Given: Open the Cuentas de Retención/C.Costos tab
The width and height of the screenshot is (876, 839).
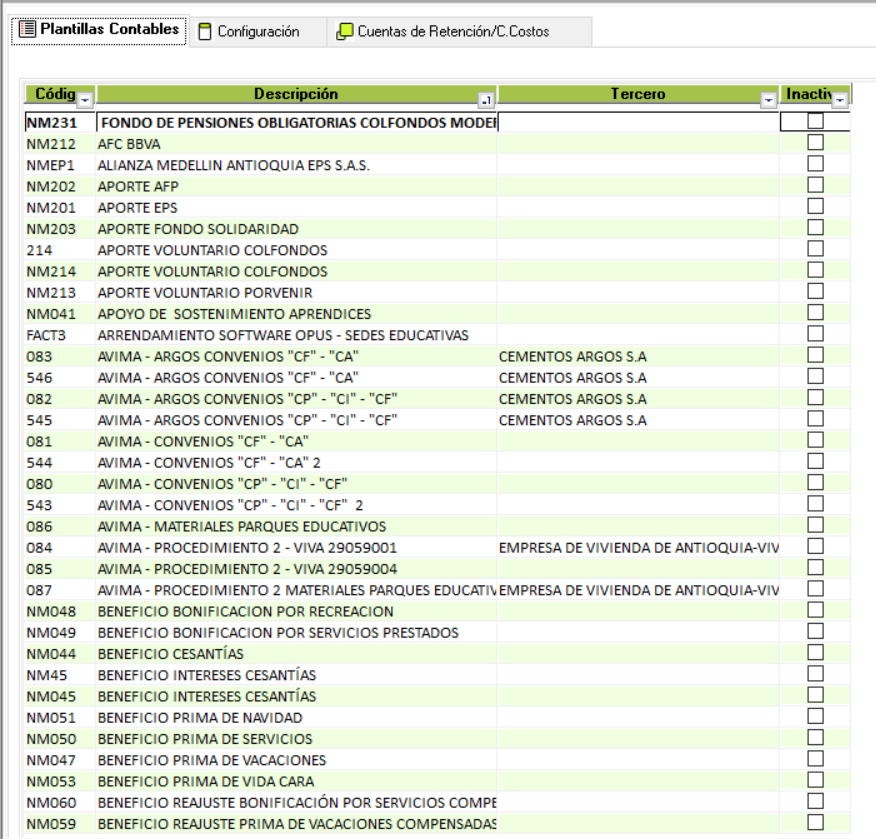Looking at the screenshot, I should tap(453, 31).
